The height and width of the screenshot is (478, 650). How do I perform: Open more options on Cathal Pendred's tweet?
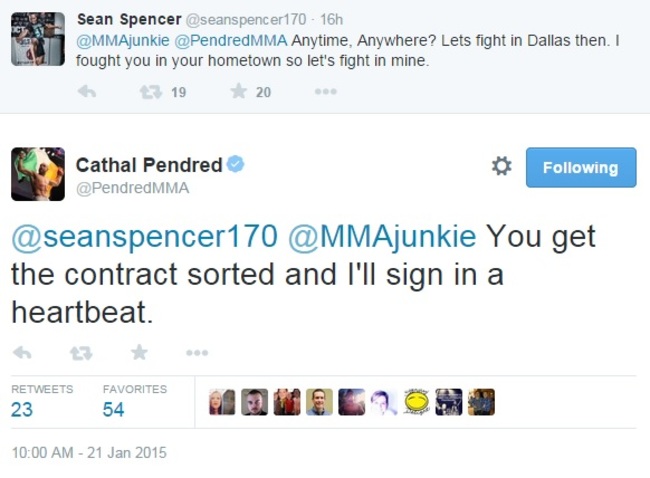[x=197, y=353]
